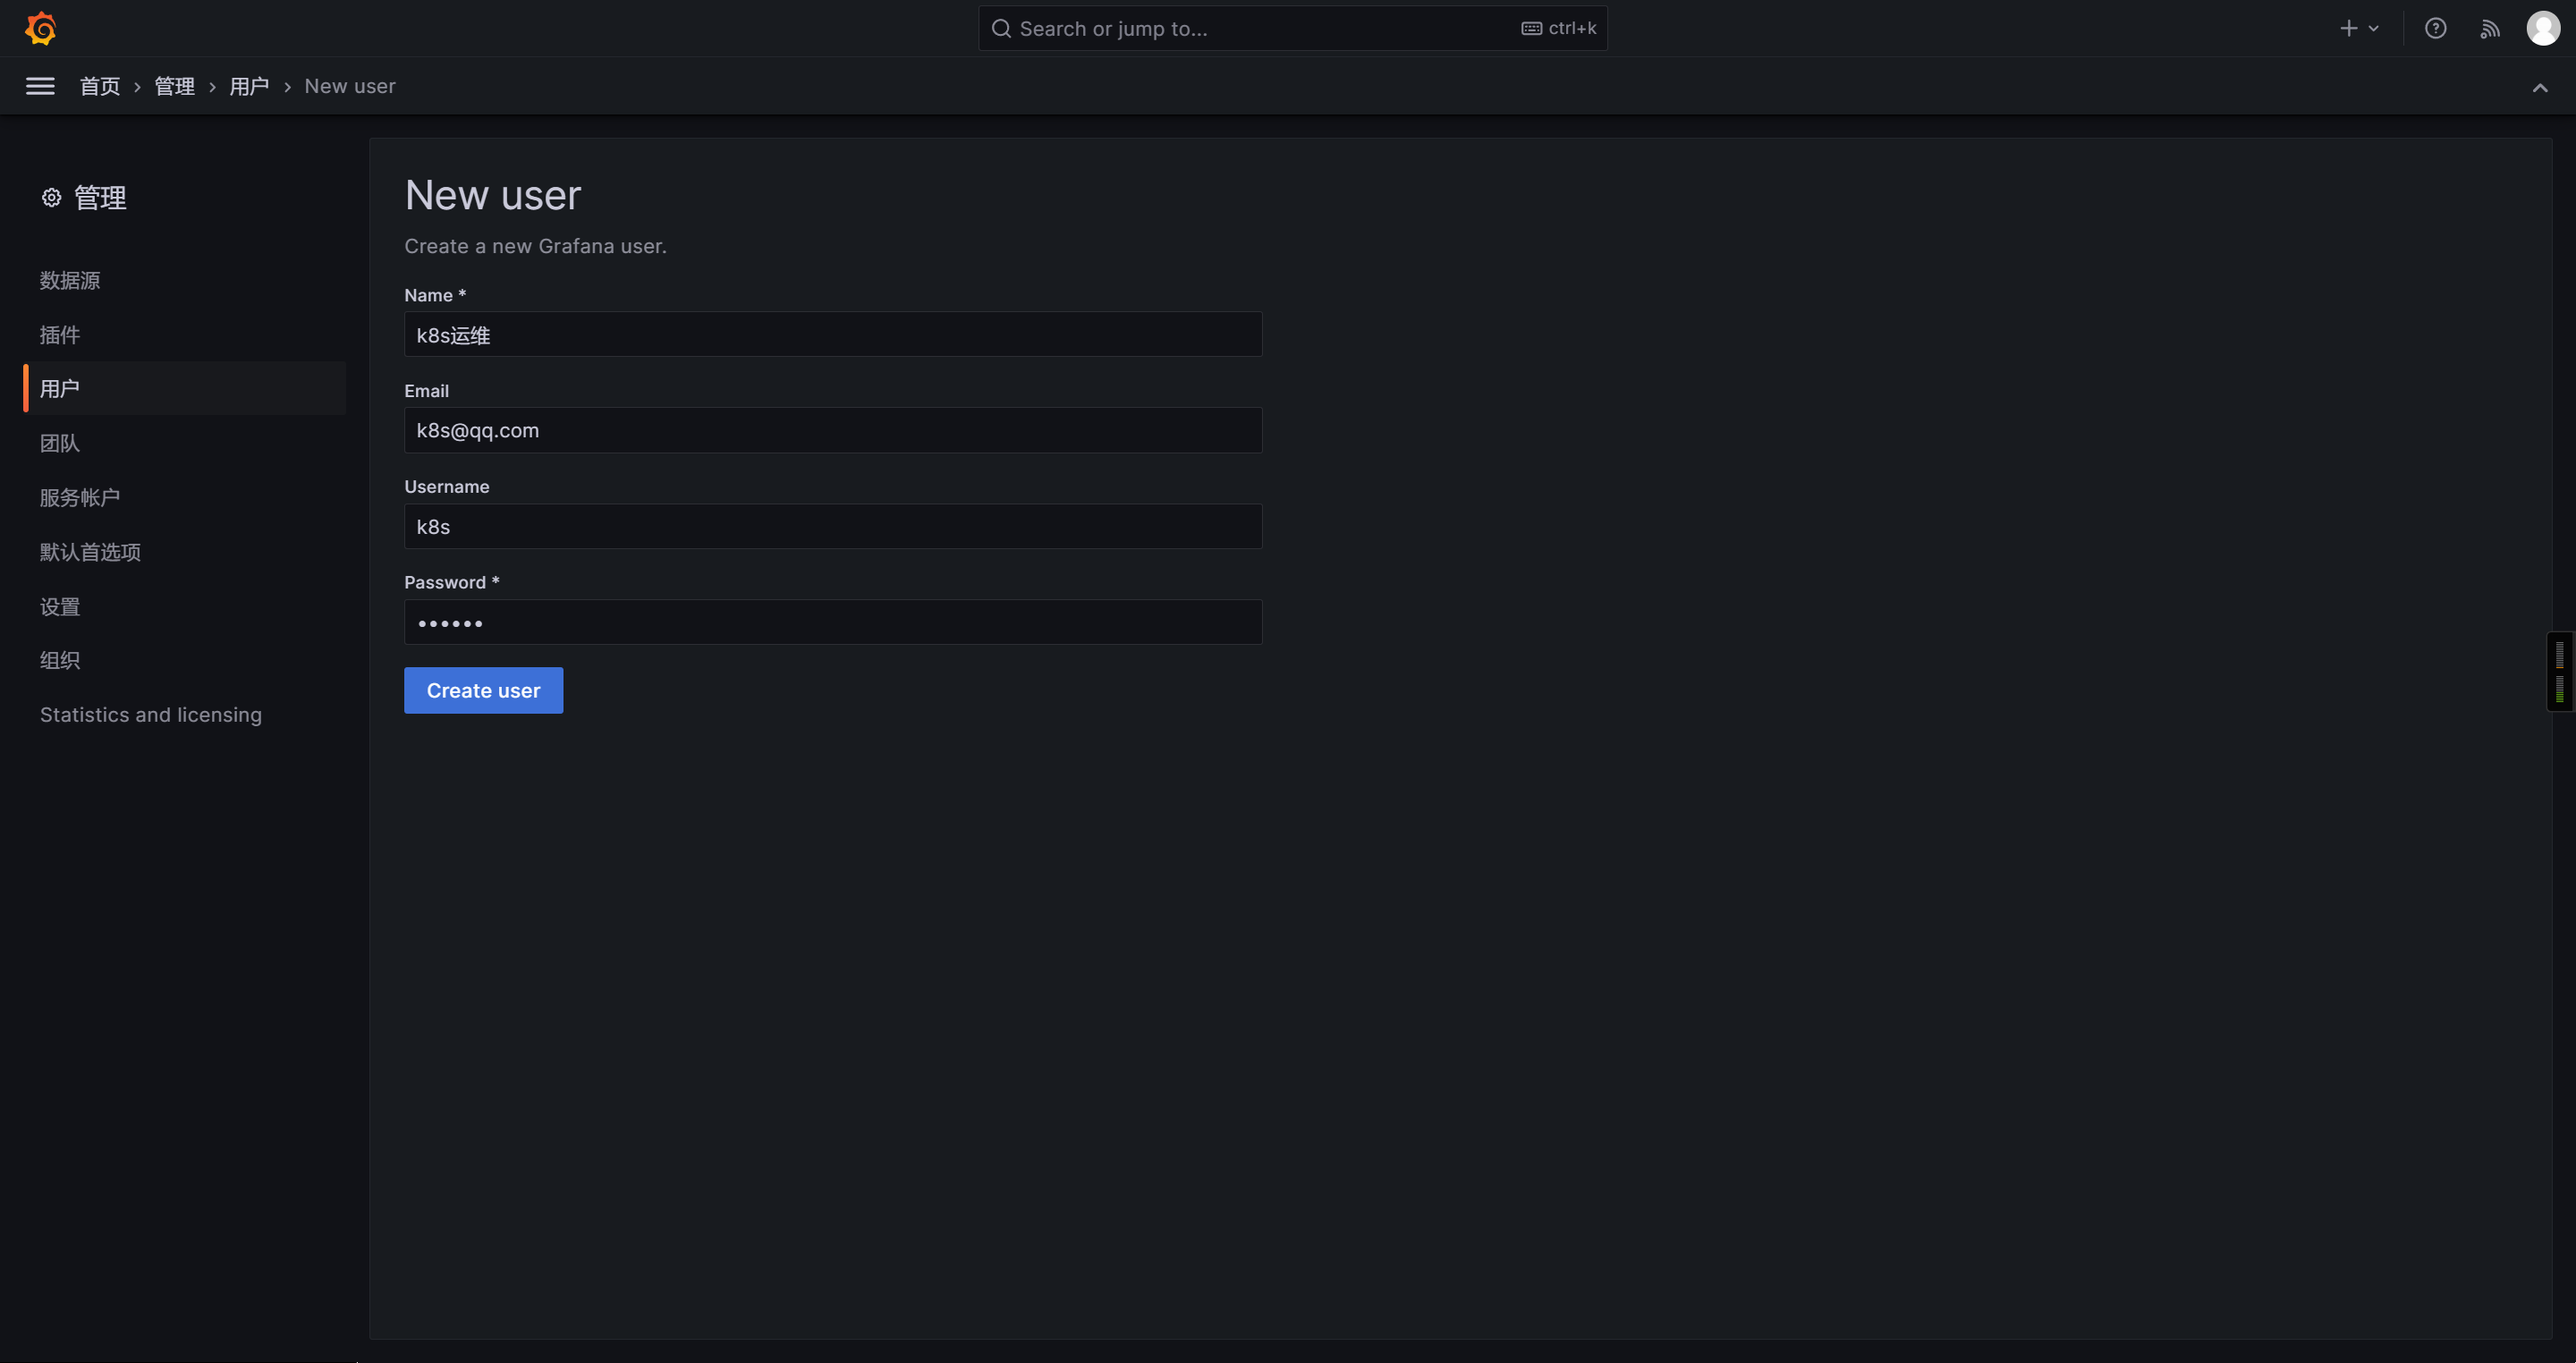Open the plus add-new dropdown

click(x=2358, y=28)
